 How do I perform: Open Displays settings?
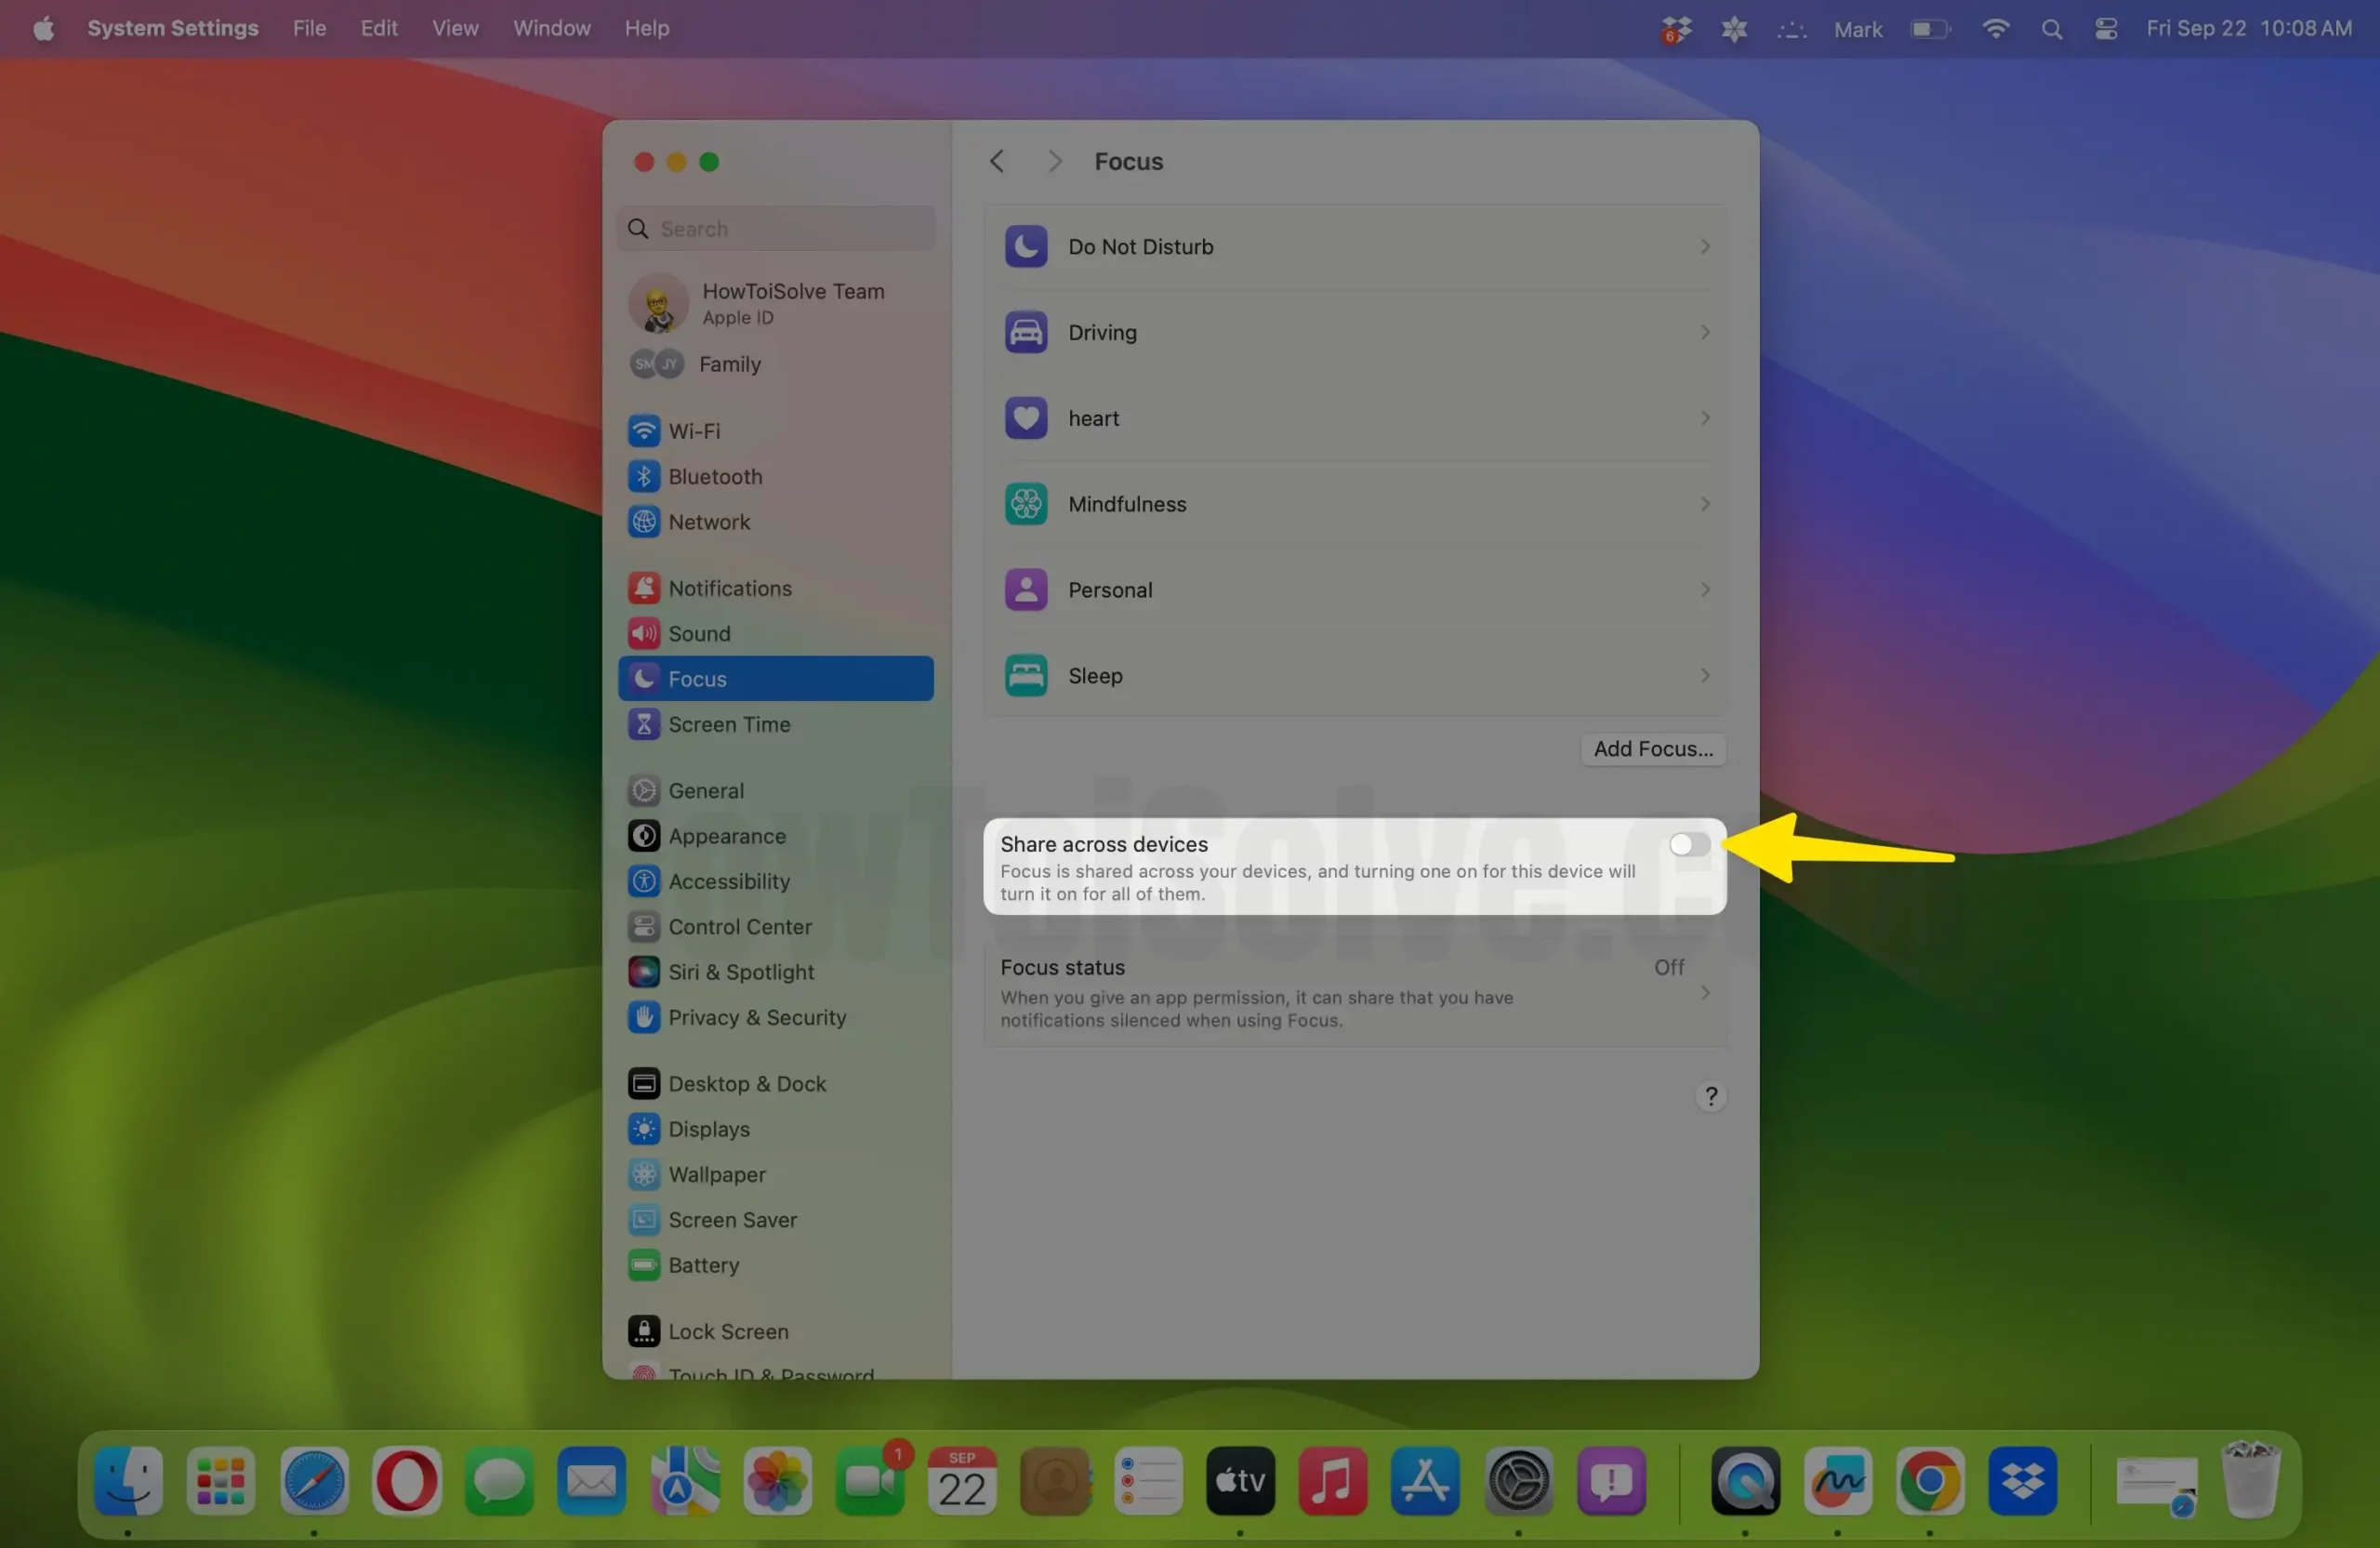pyautogui.click(x=776, y=1129)
